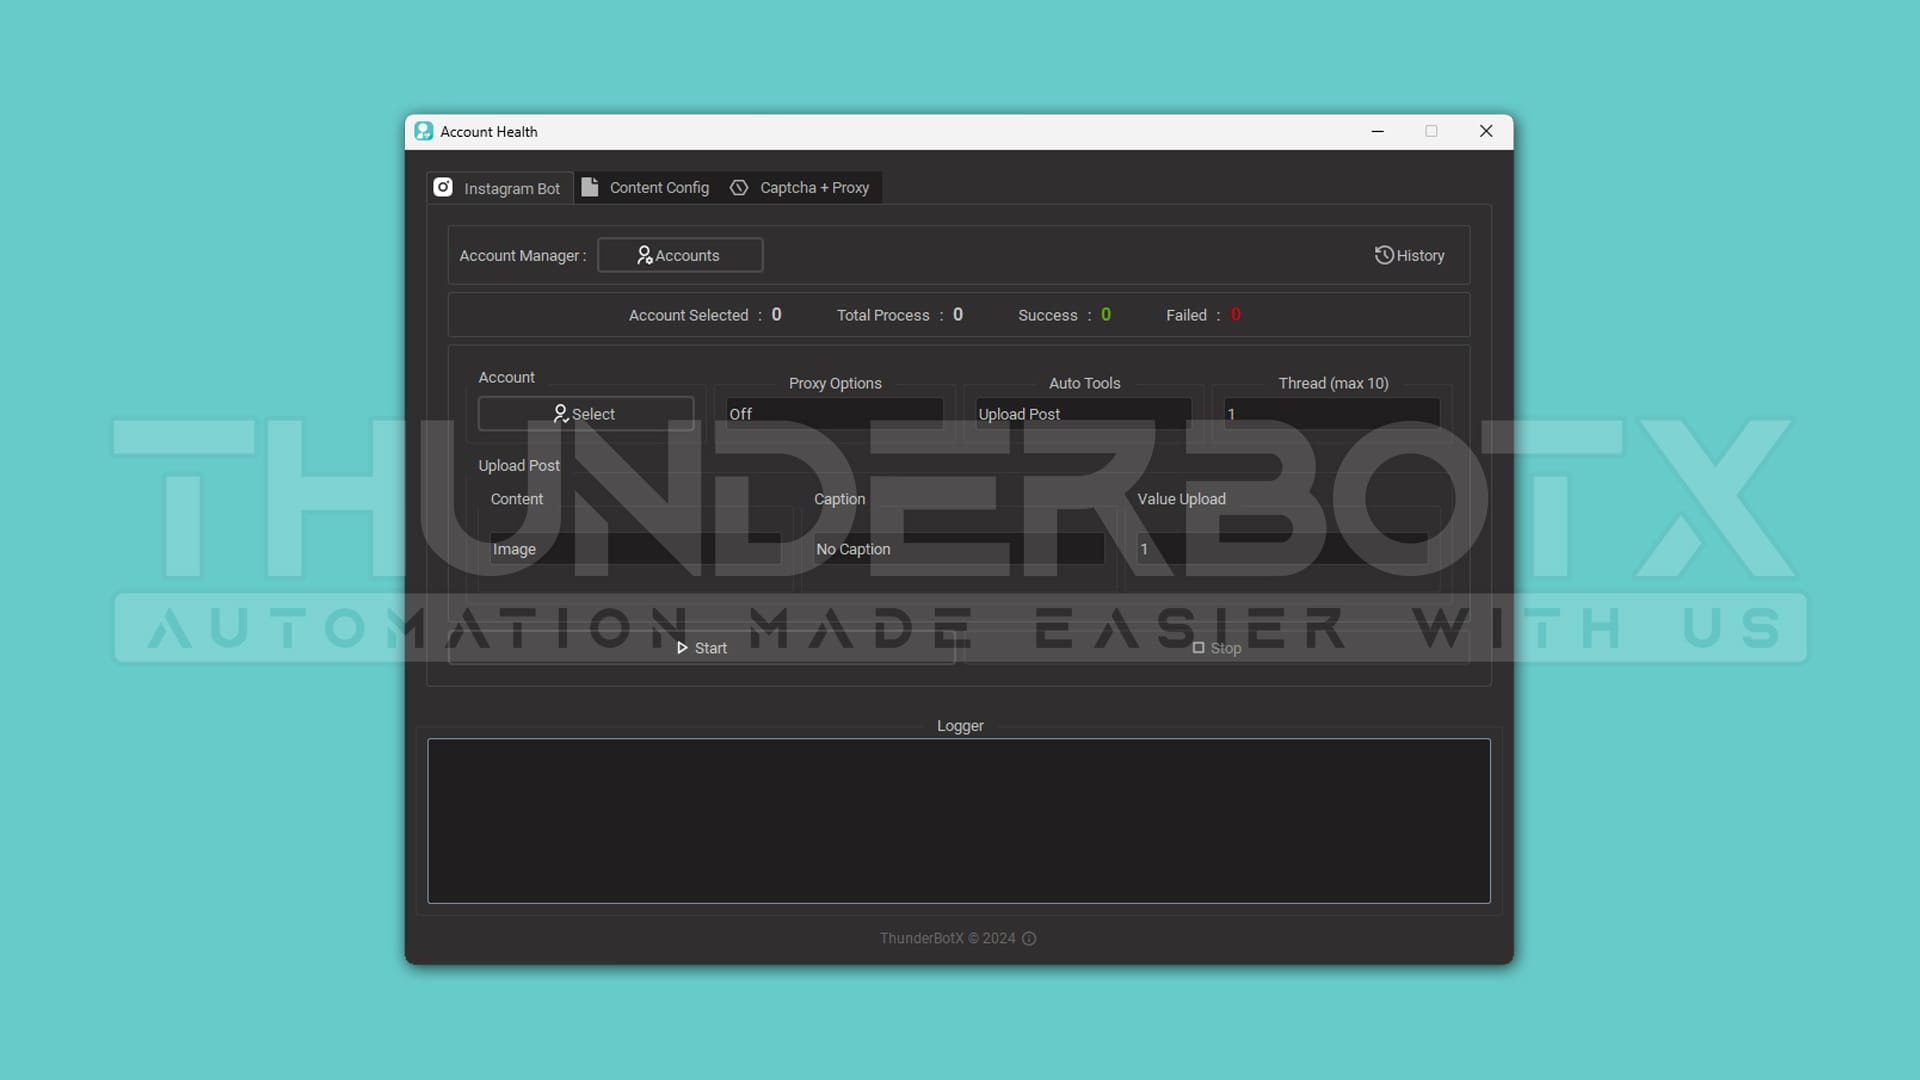Switch to the Captcha + Proxy tab
Screen dimensions: 1920x1080
point(813,188)
